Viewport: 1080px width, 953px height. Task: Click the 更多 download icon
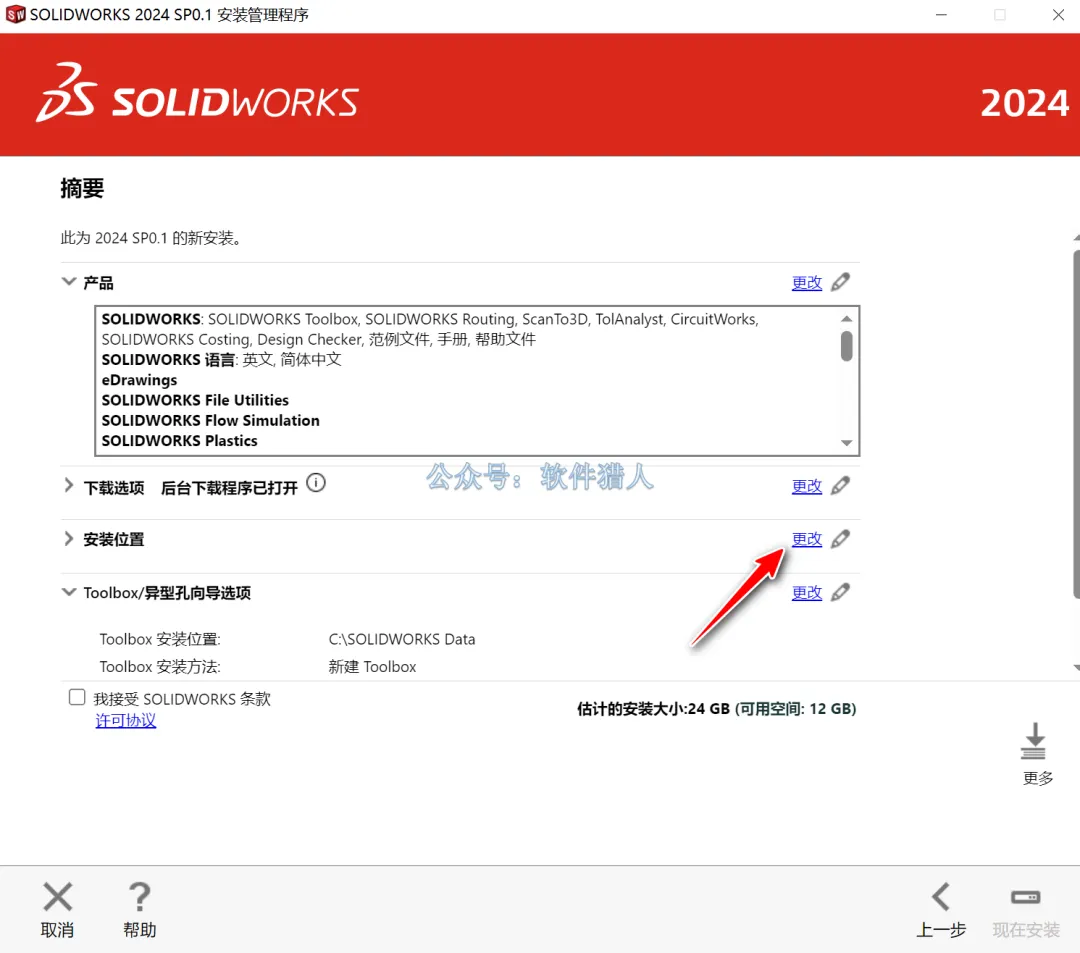click(x=1034, y=741)
